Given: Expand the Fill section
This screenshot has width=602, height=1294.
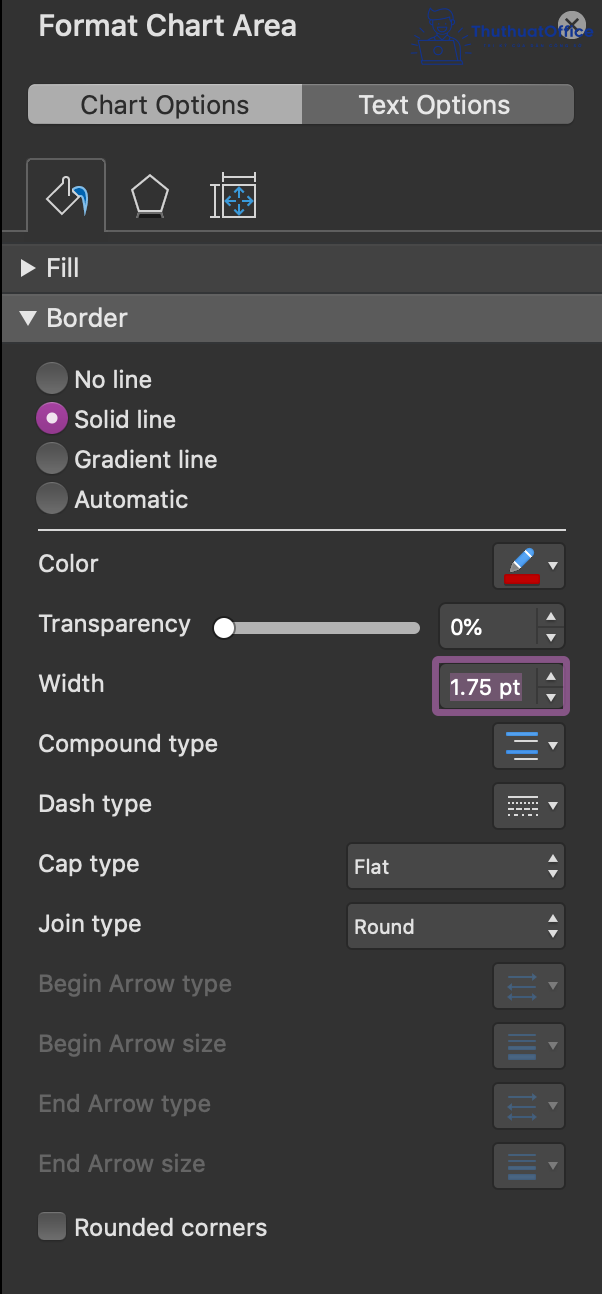Looking at the screenshot, I should [28, 268].
